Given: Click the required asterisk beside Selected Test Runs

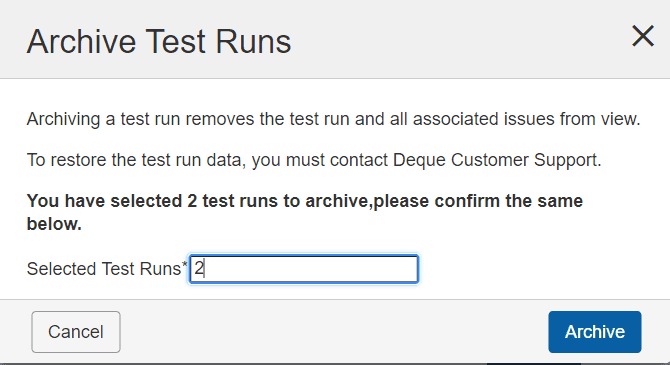Looking at the screenshot, I should click(185, 265).
